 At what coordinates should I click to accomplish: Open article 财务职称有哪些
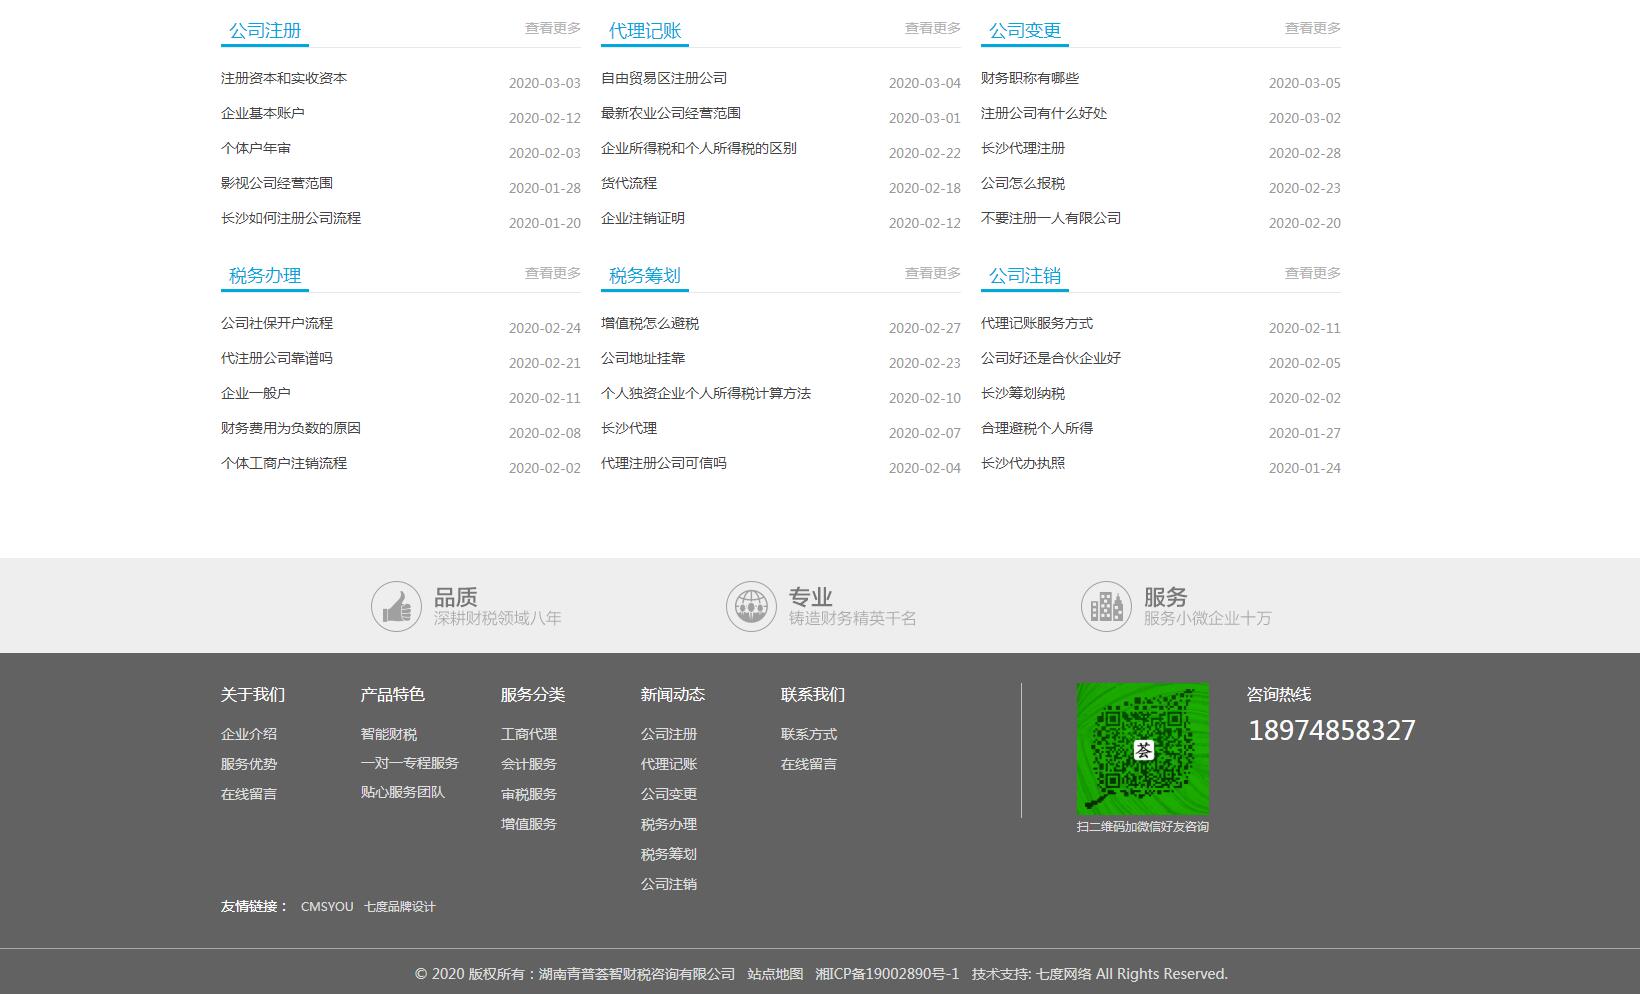tap(1030, 78)
